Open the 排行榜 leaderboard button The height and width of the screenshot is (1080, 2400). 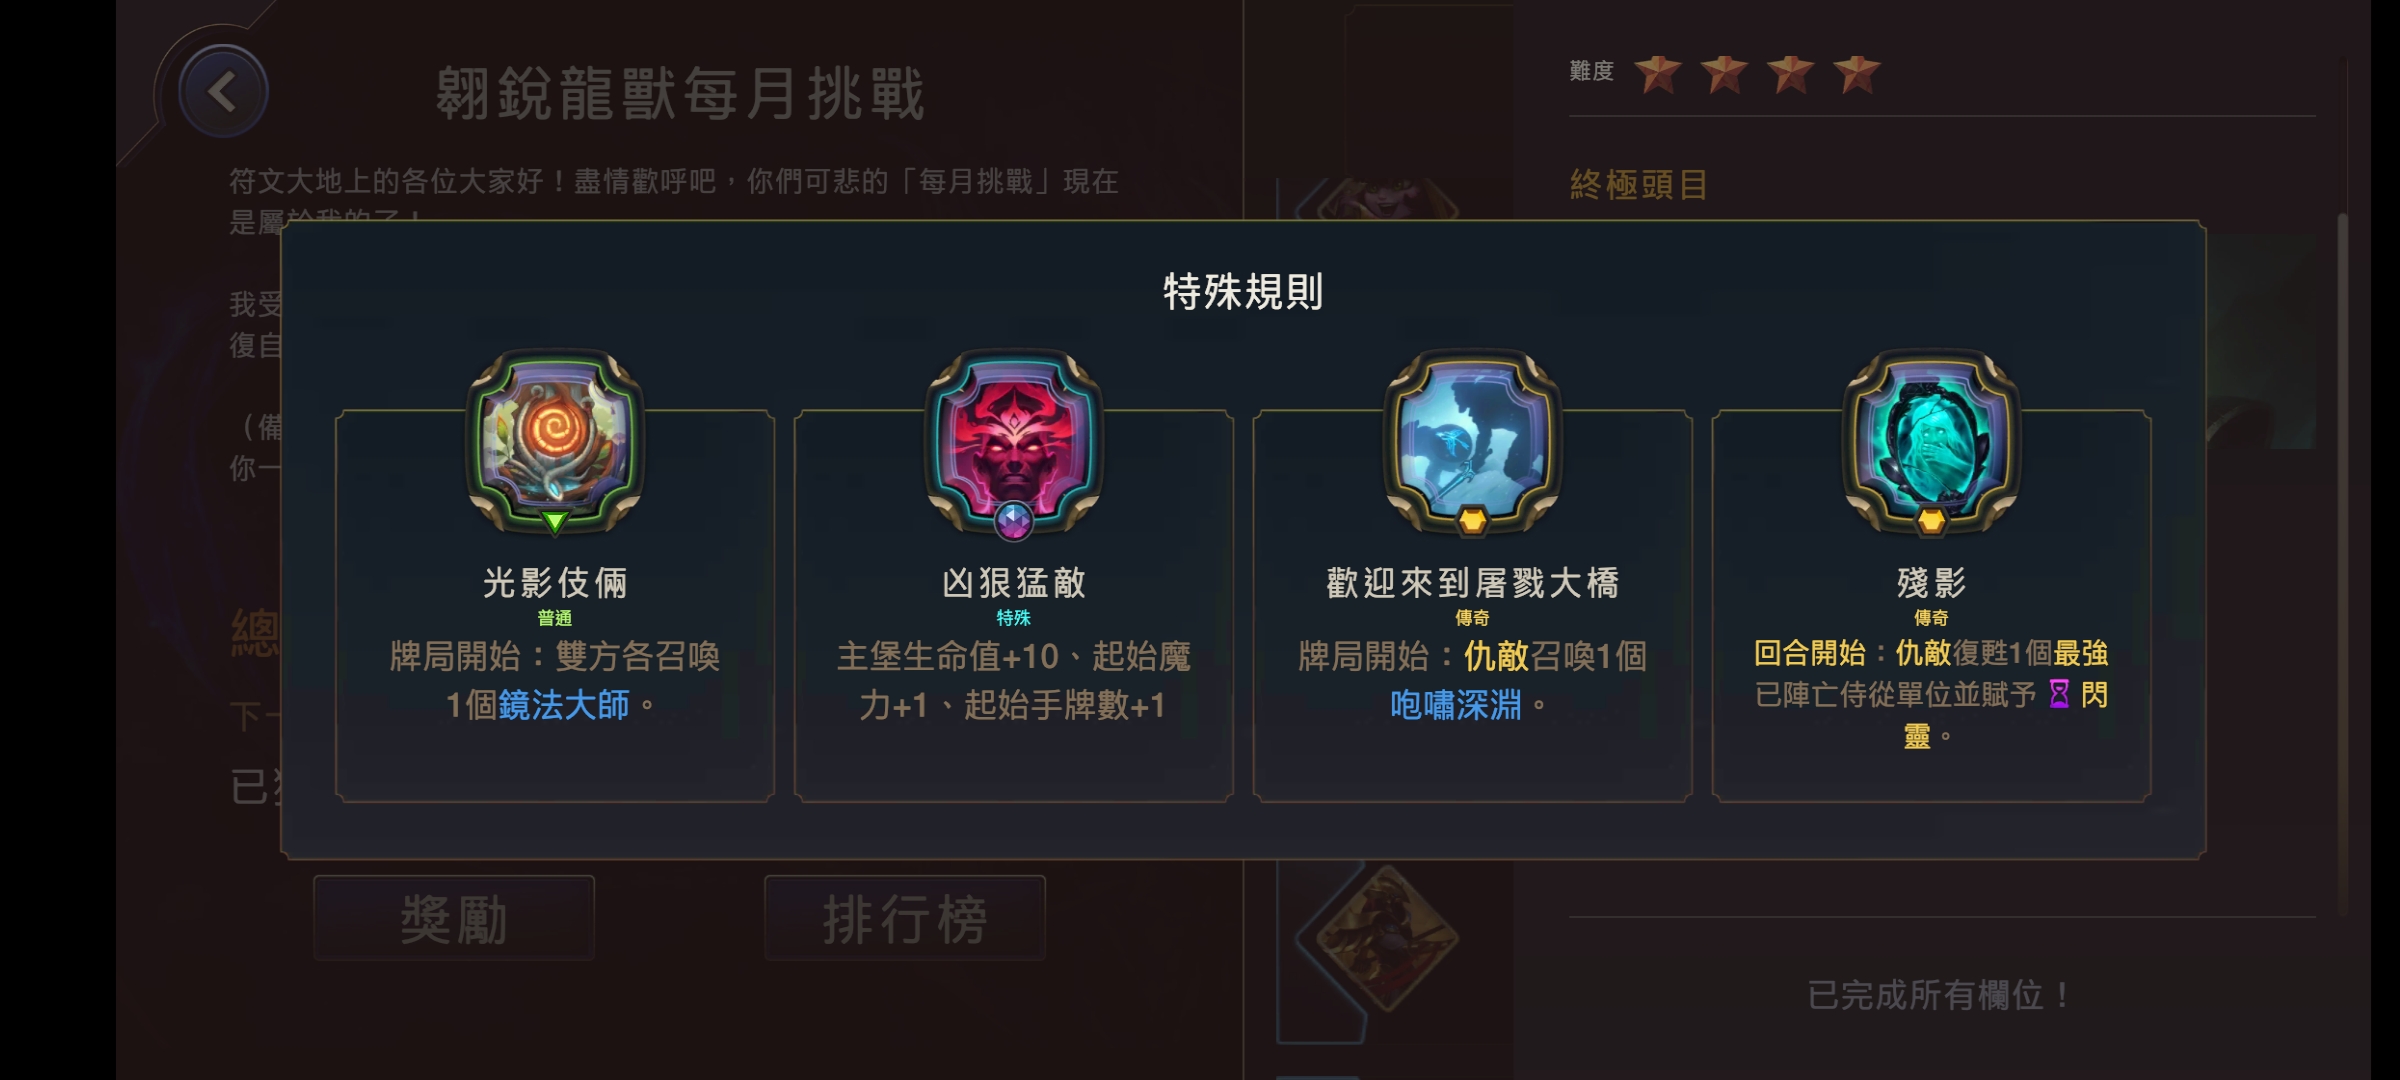pos(905,919)
